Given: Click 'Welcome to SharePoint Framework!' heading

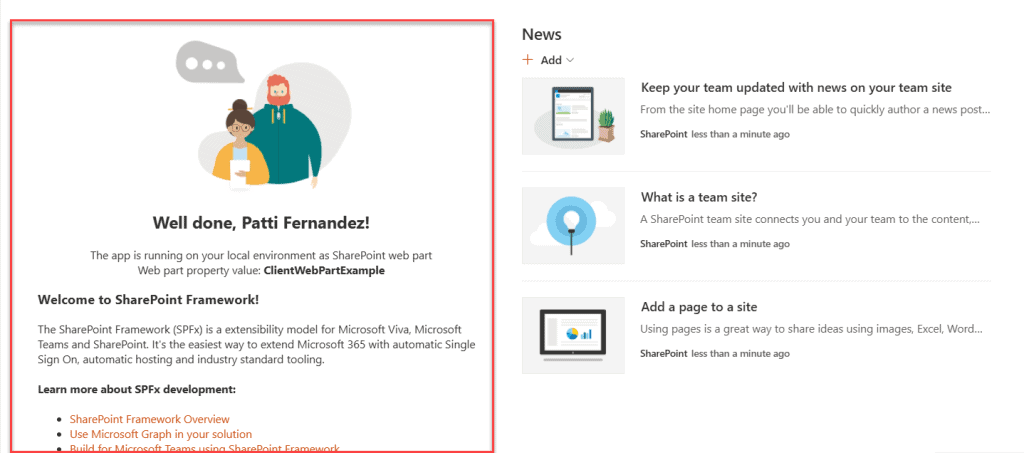Looking at the screenshot, I should 148,300.
